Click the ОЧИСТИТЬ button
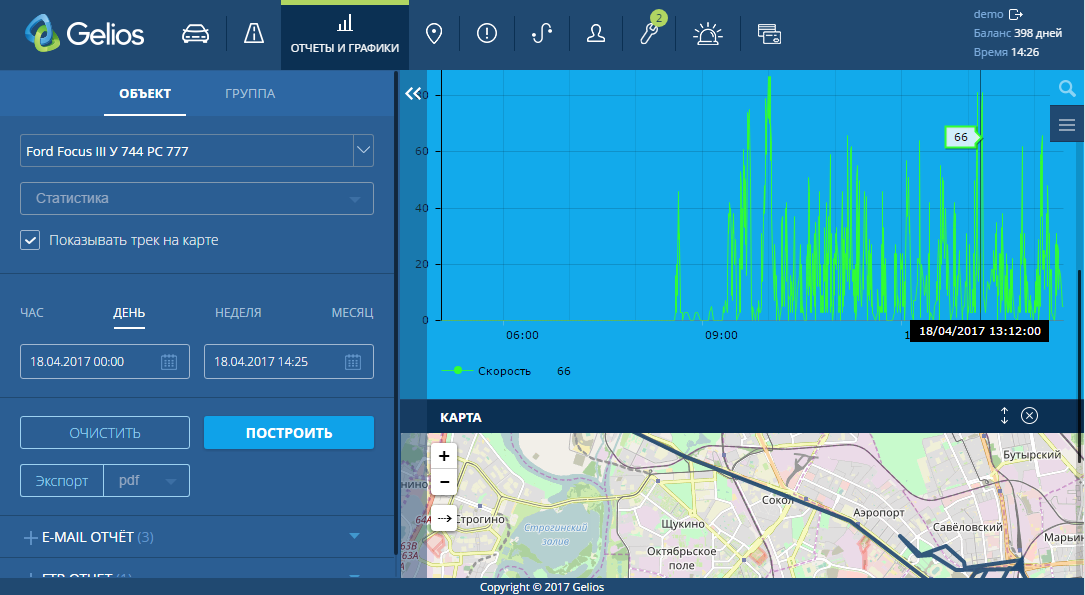 105,433
